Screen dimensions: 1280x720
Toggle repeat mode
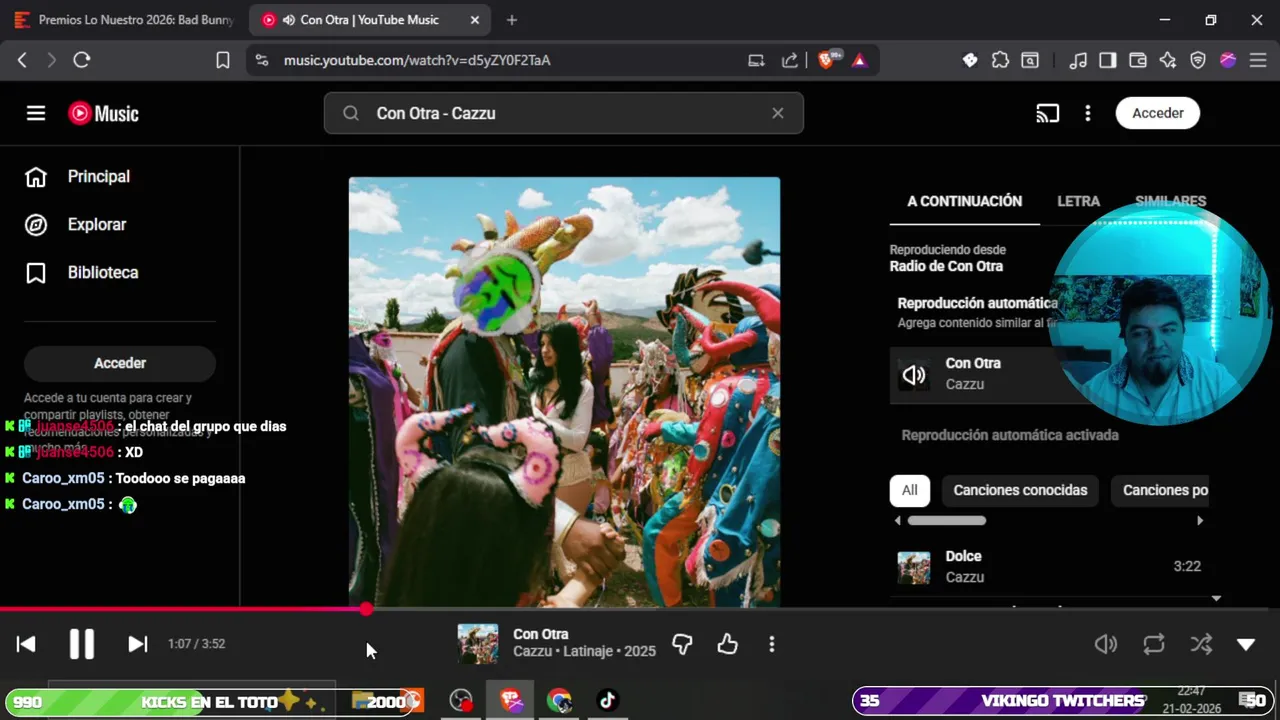[x=1154, y=644]
